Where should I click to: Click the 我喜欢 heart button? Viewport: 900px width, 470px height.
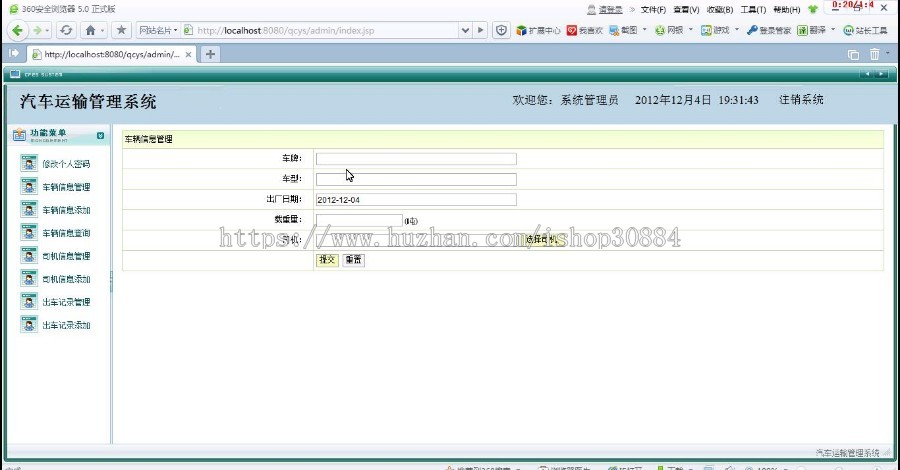(584, 30)
